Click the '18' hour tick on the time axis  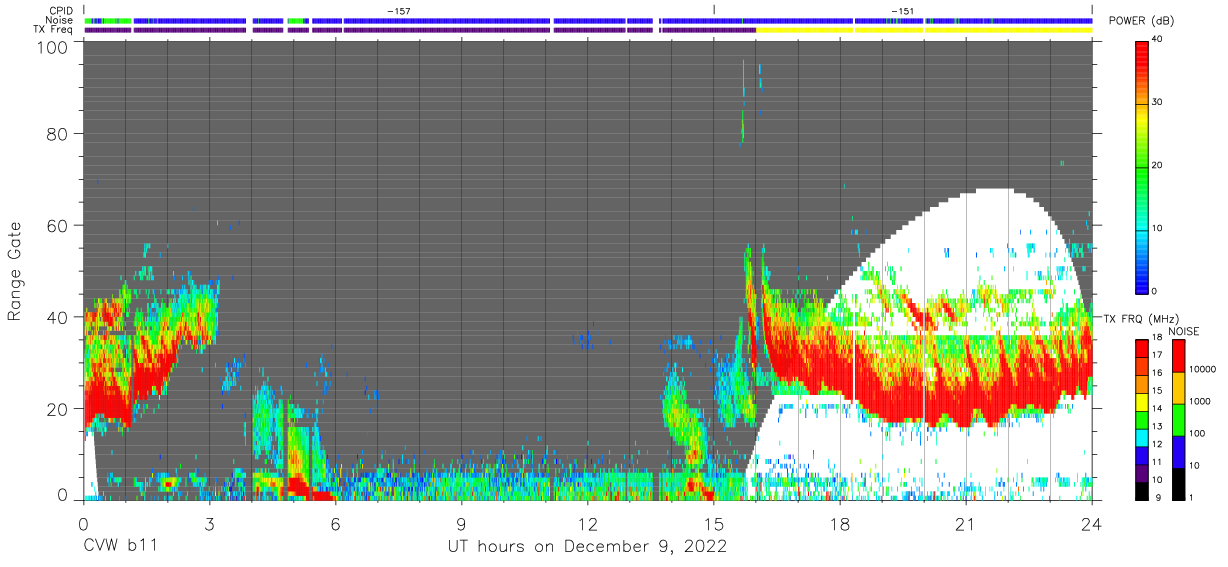coord(839,523)
